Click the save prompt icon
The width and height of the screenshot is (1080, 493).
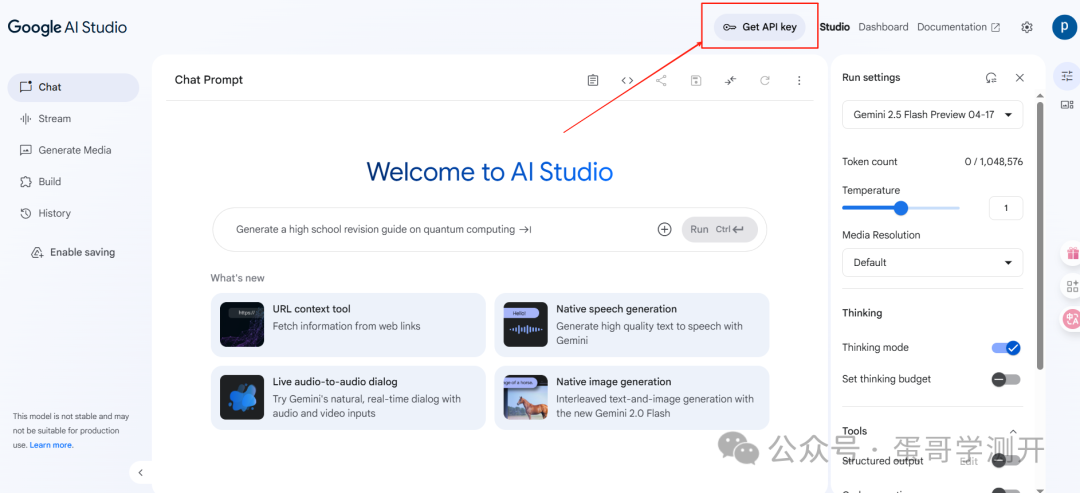[x=696, y=81]
